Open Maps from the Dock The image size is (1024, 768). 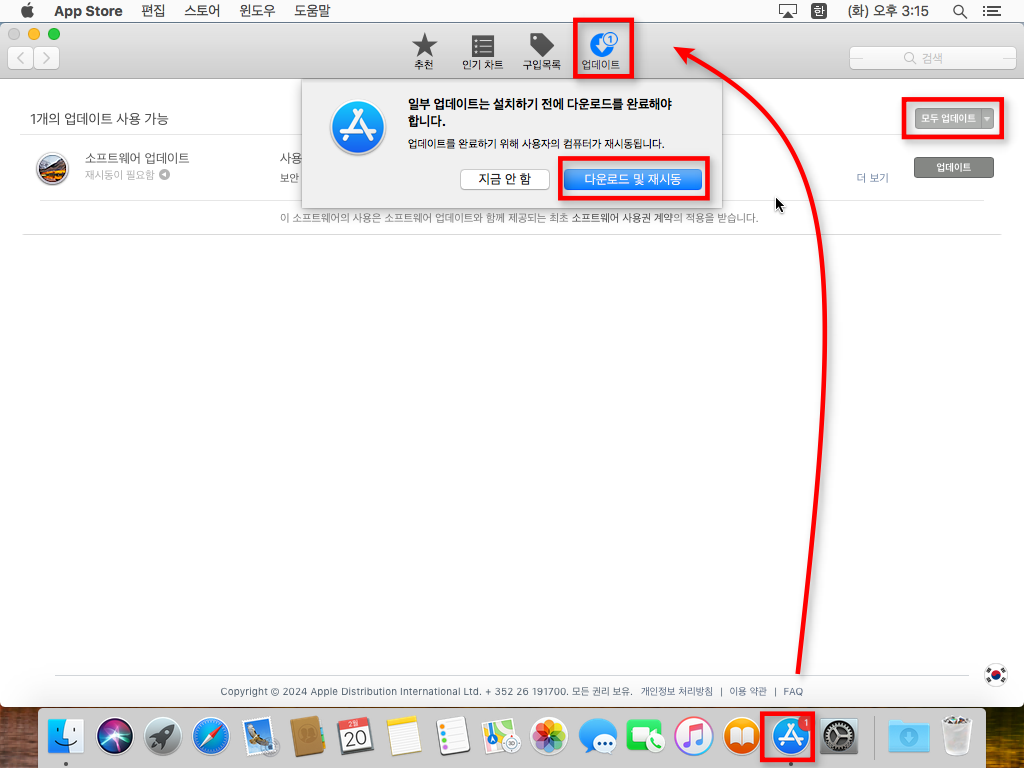pyautogui.click(x=500, y=736)
